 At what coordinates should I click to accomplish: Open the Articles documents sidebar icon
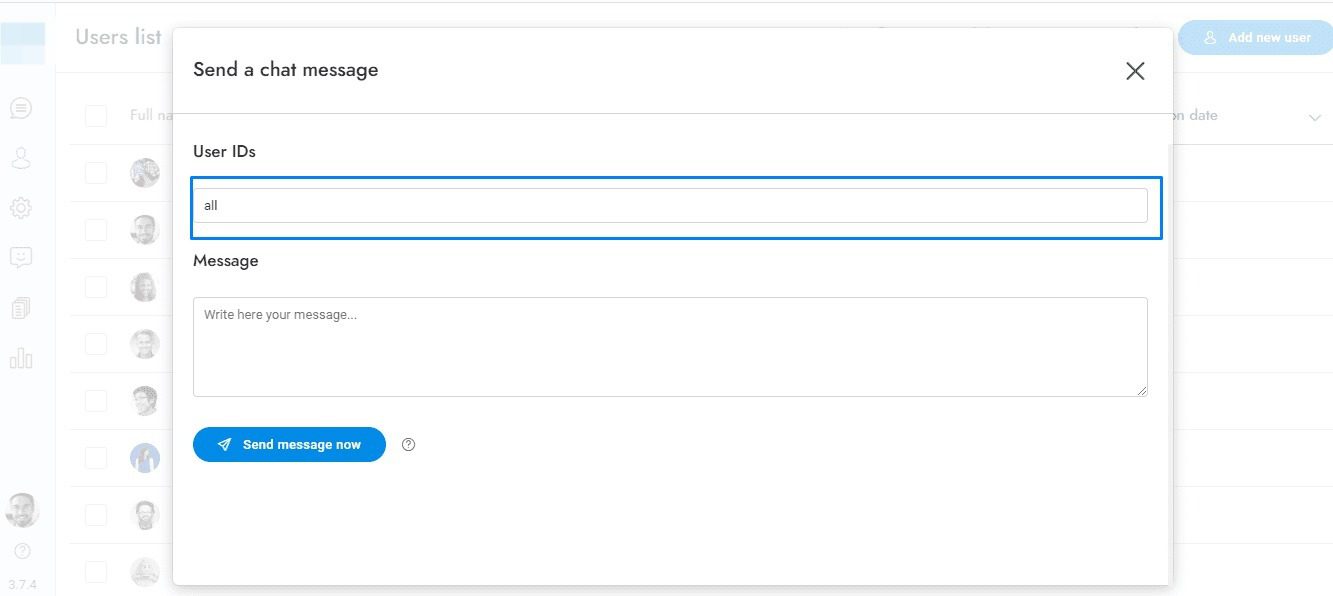(20, 308)
